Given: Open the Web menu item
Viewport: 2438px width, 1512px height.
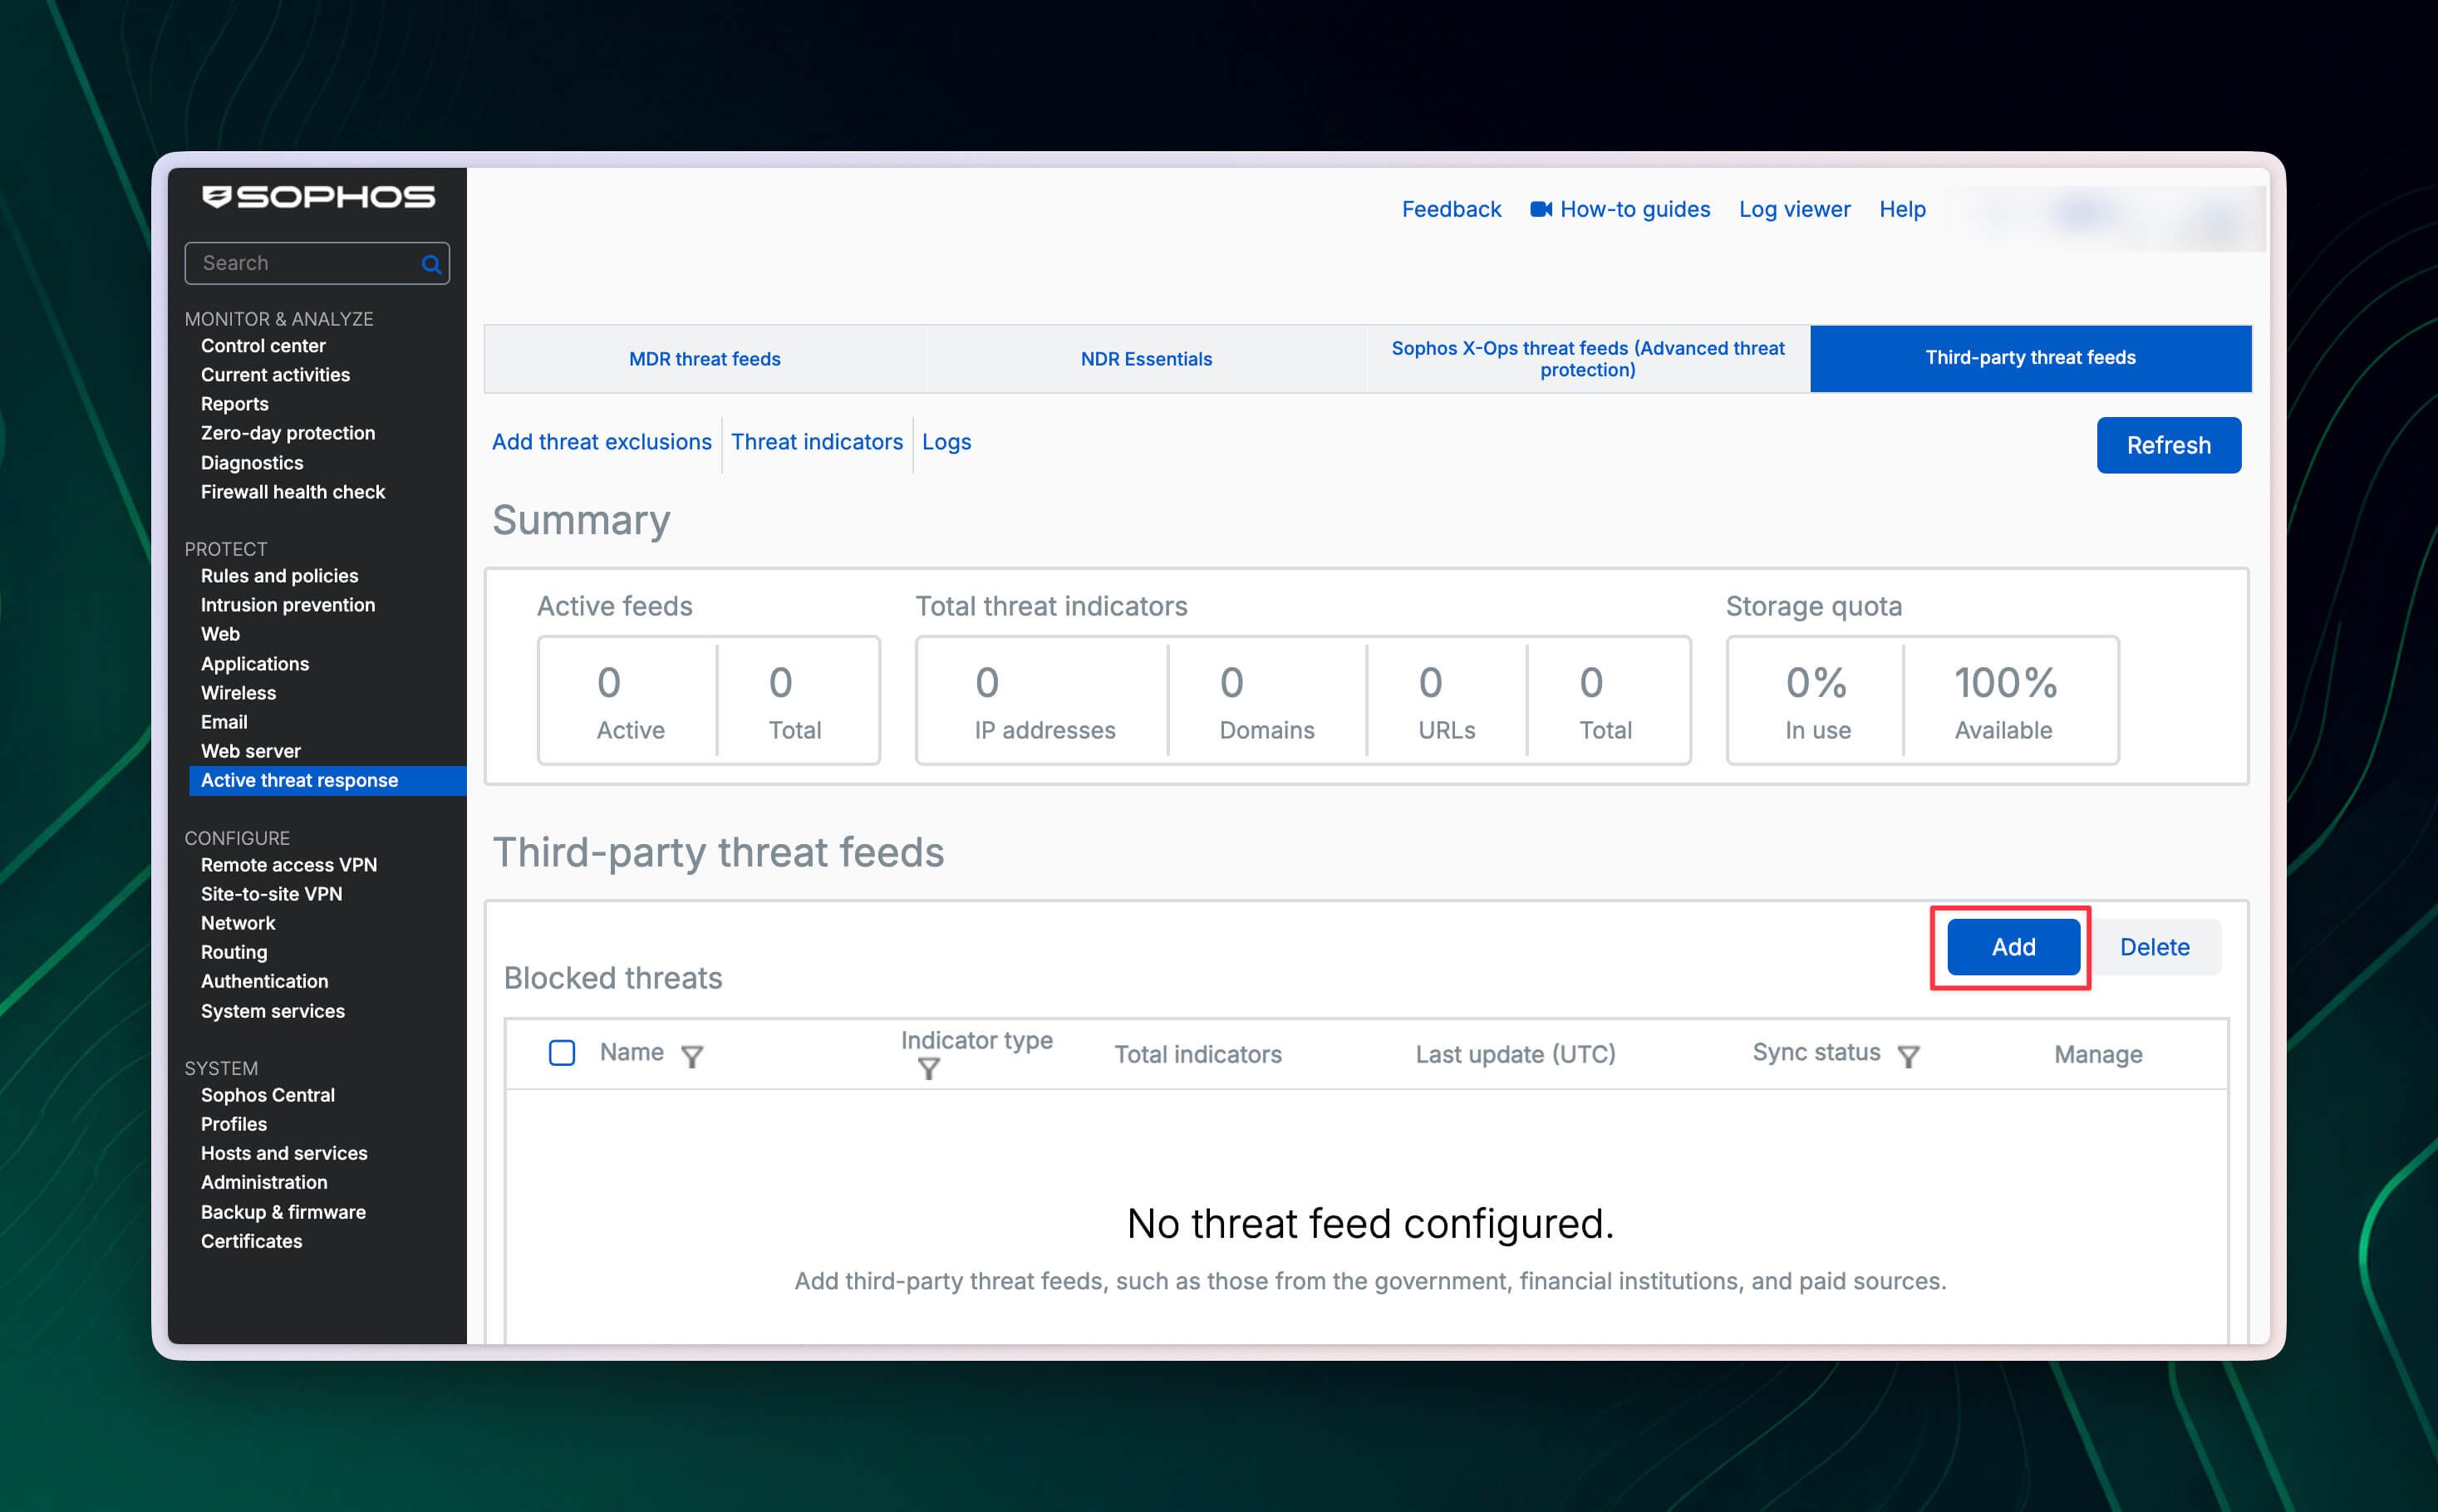Looking at the screenshot, I should (x=220, y=634).
